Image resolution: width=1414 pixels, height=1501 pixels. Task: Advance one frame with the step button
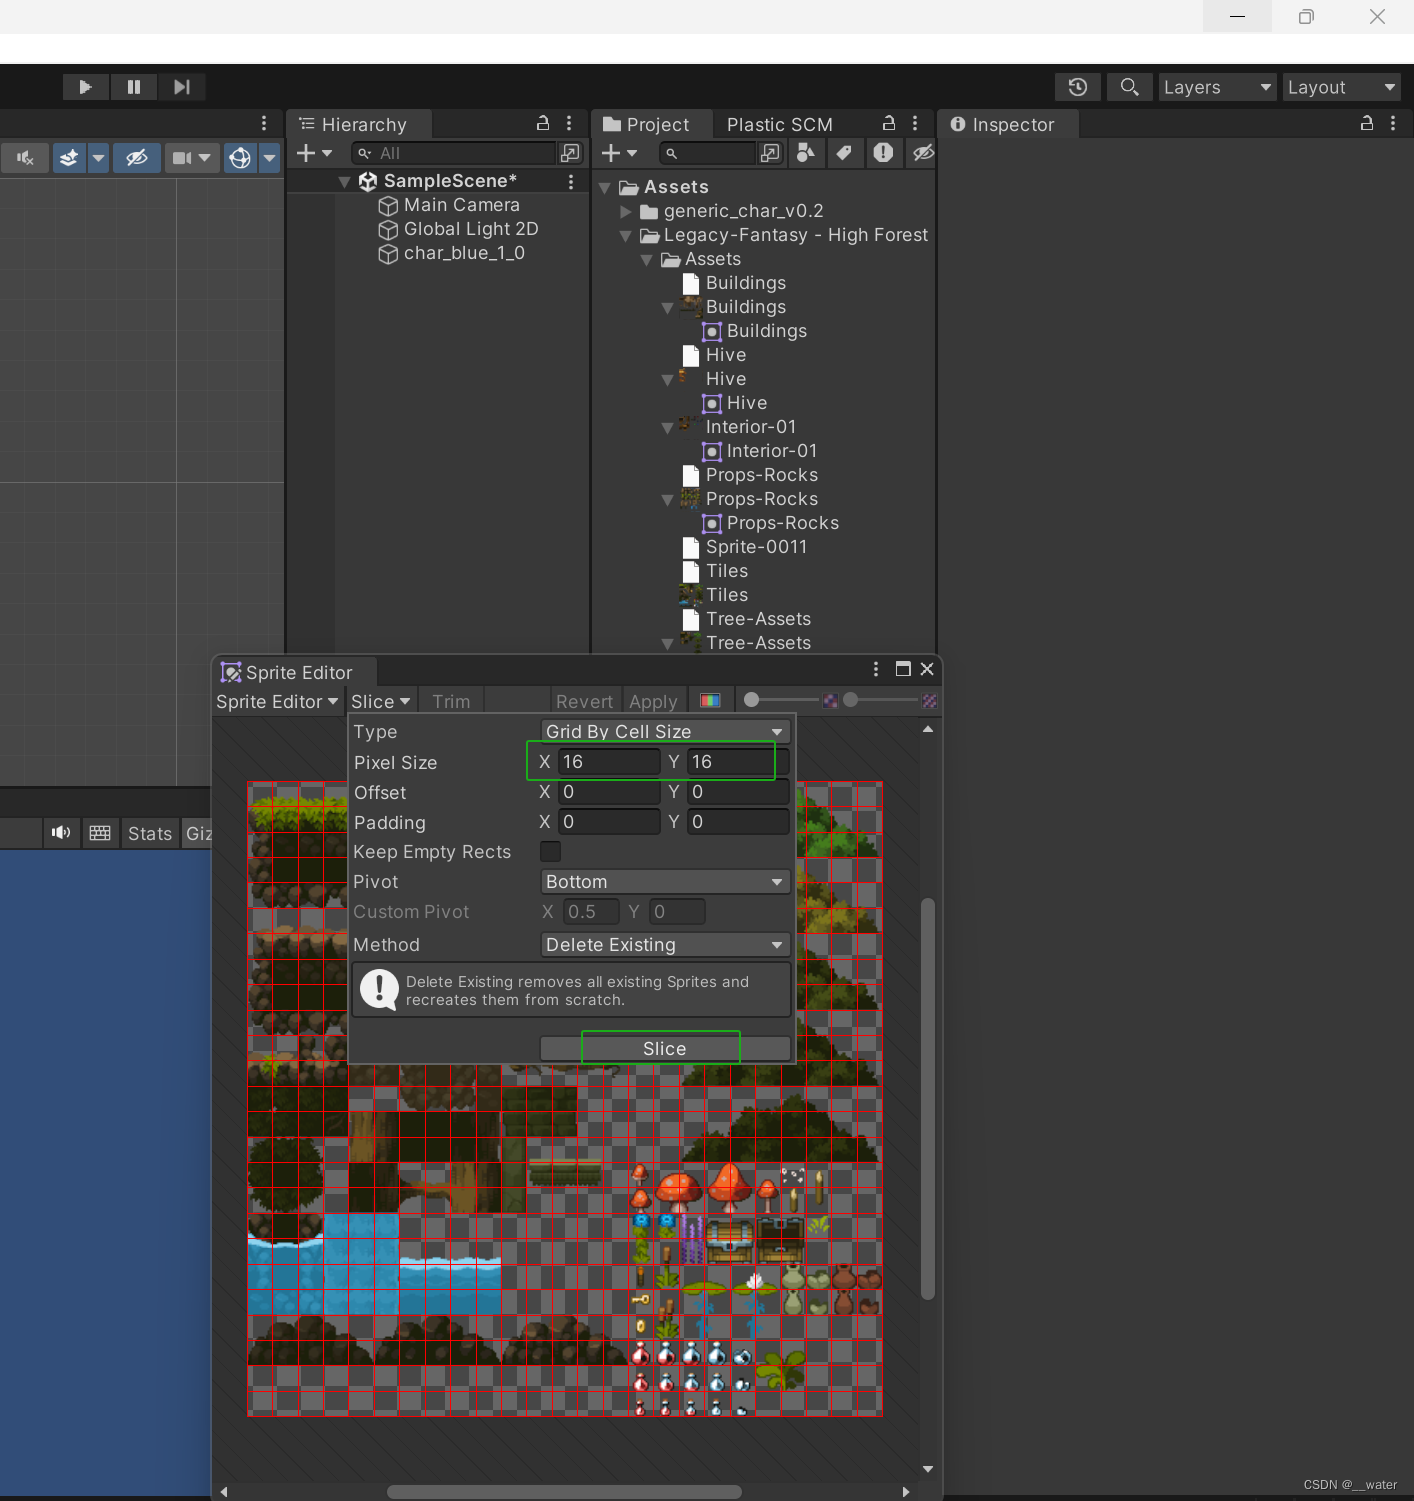[x=181, y=87]
